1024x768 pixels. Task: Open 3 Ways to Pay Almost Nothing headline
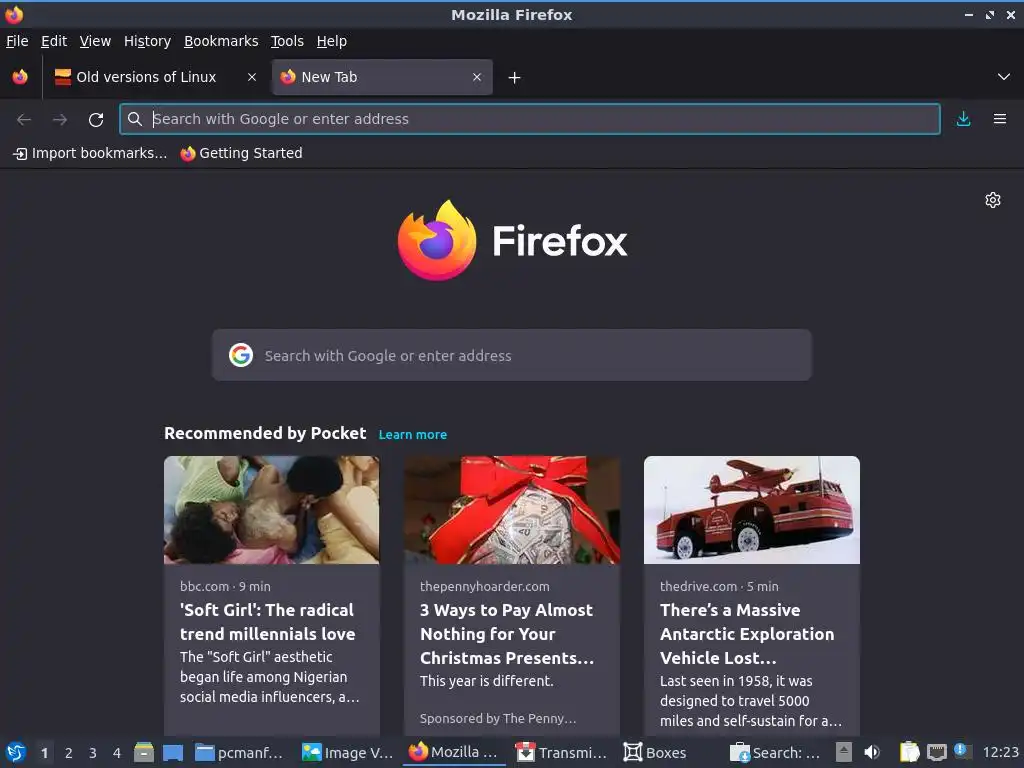tap(507, 634)
